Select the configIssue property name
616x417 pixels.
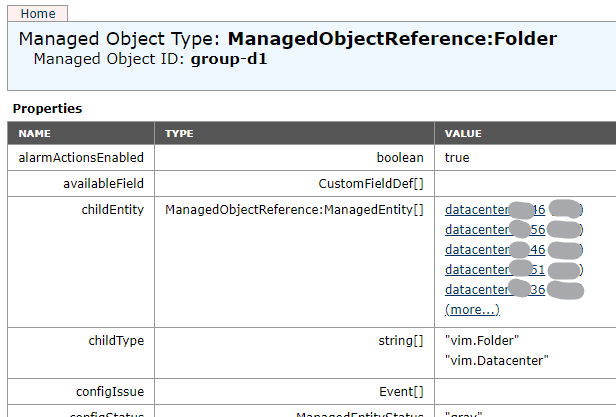pyautogui.click(x=112, y=392)
